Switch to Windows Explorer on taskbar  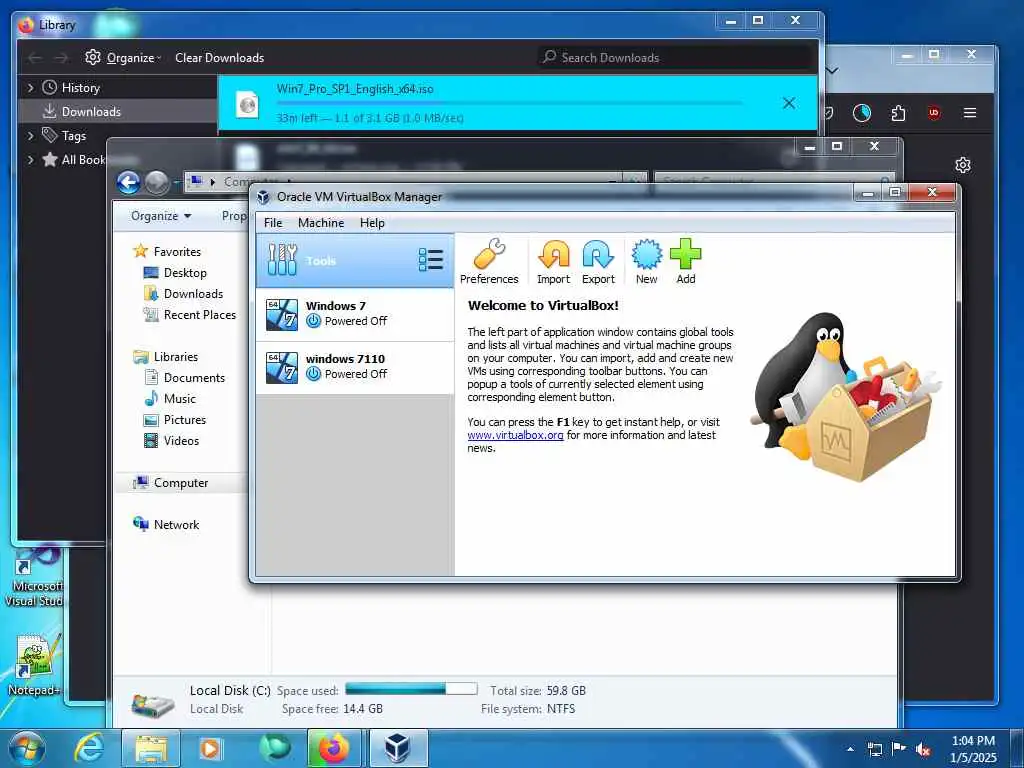click(151, 748)
